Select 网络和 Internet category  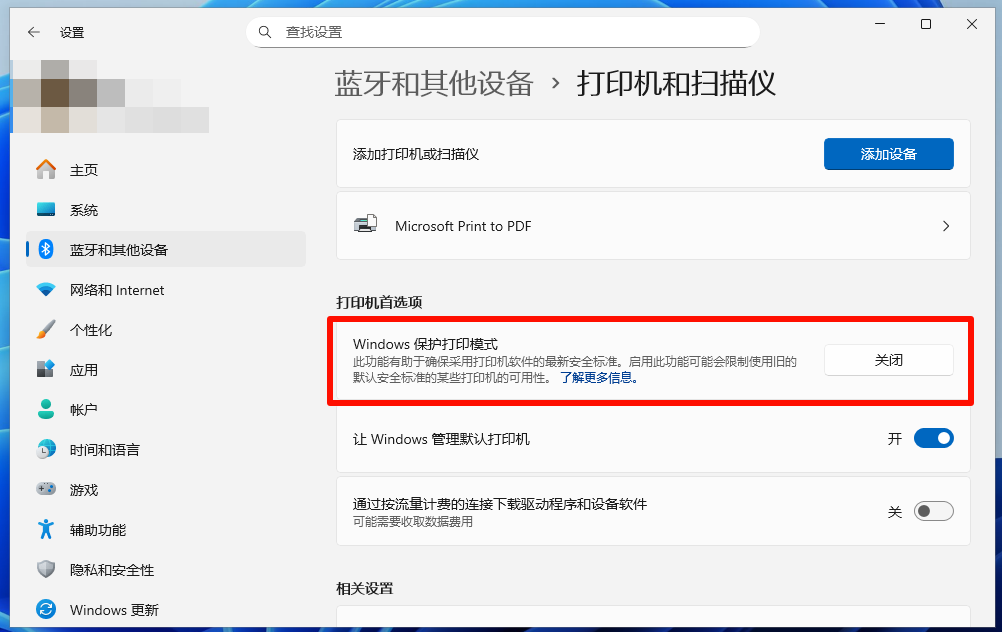[166, 290]
